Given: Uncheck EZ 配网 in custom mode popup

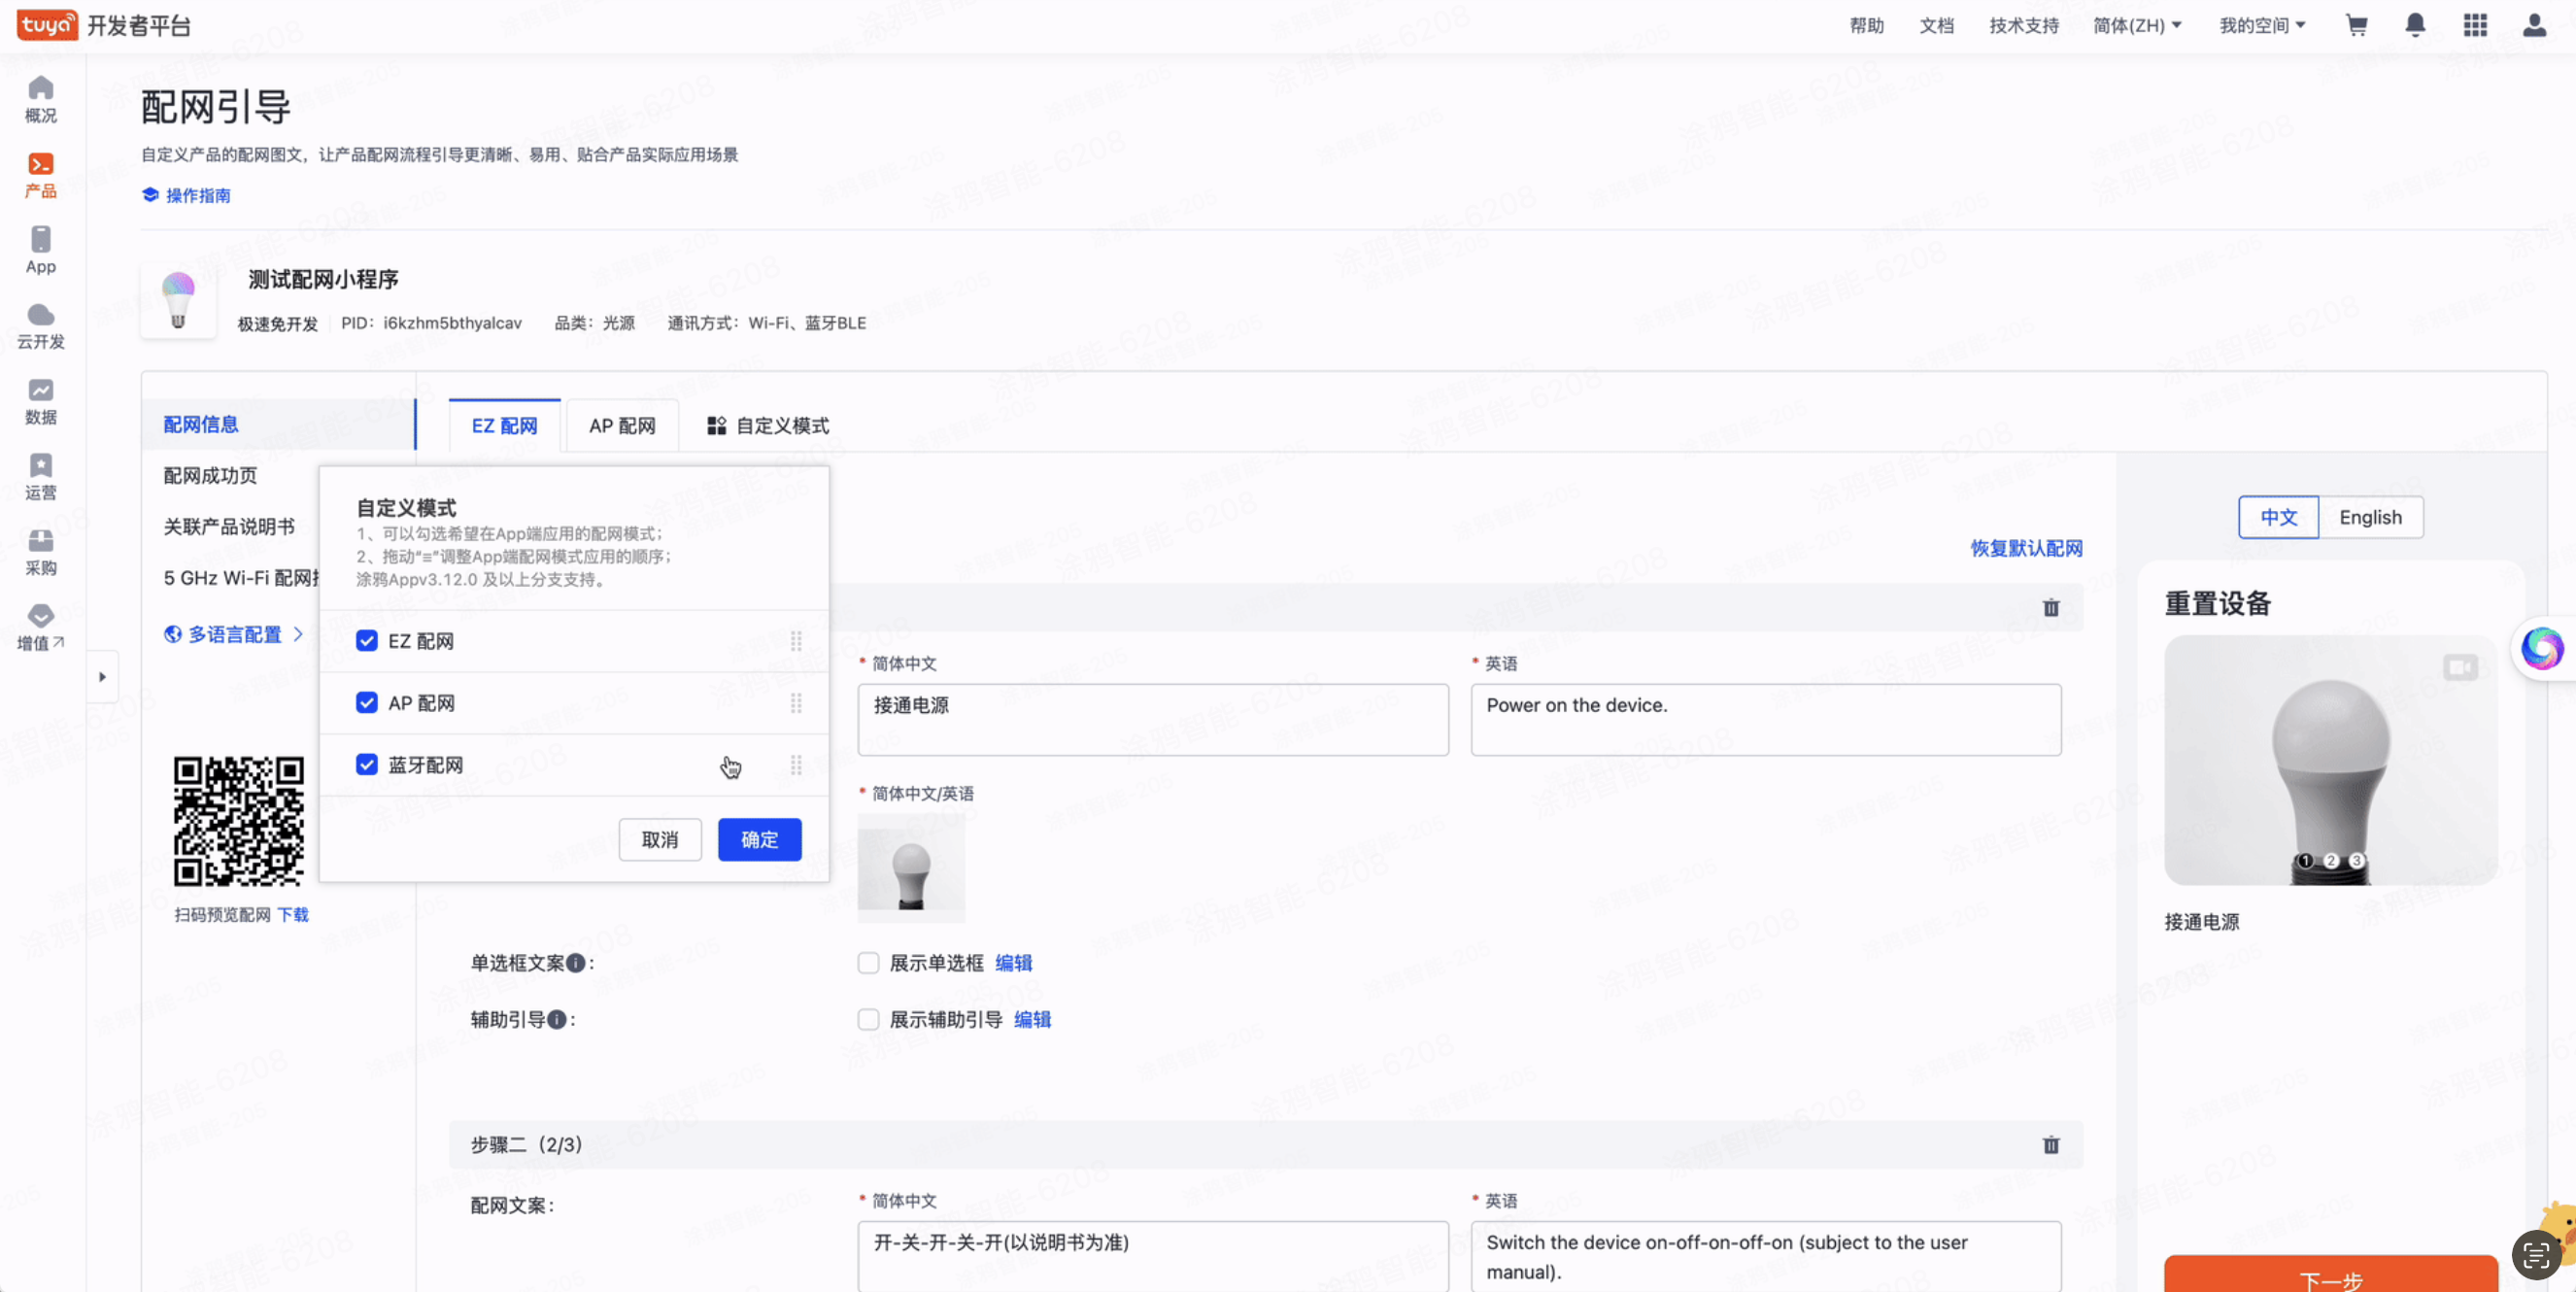Looking at the screenshot, I should coord(367,641).
